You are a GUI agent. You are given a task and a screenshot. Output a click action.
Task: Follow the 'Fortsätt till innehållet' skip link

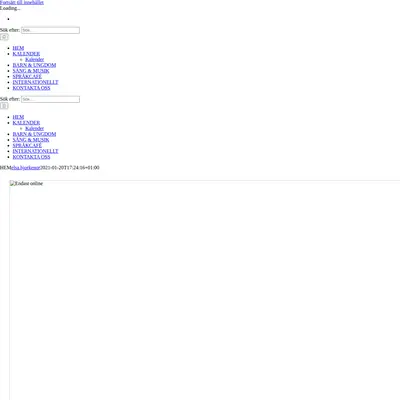click(x=22, y=2)
